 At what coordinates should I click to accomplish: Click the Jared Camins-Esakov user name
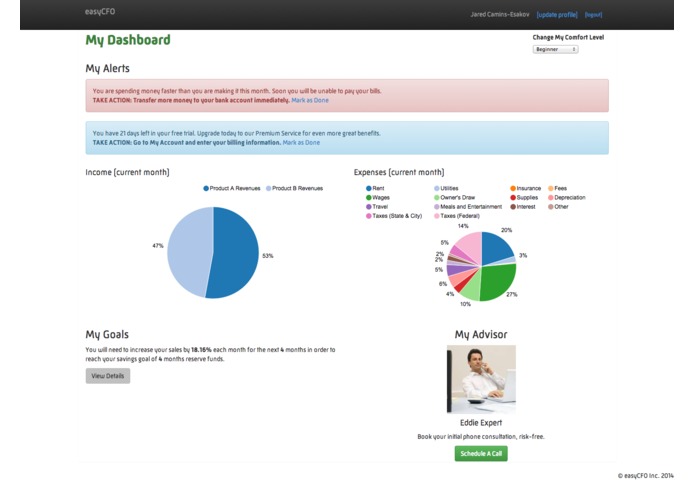[x=500, y=15]
